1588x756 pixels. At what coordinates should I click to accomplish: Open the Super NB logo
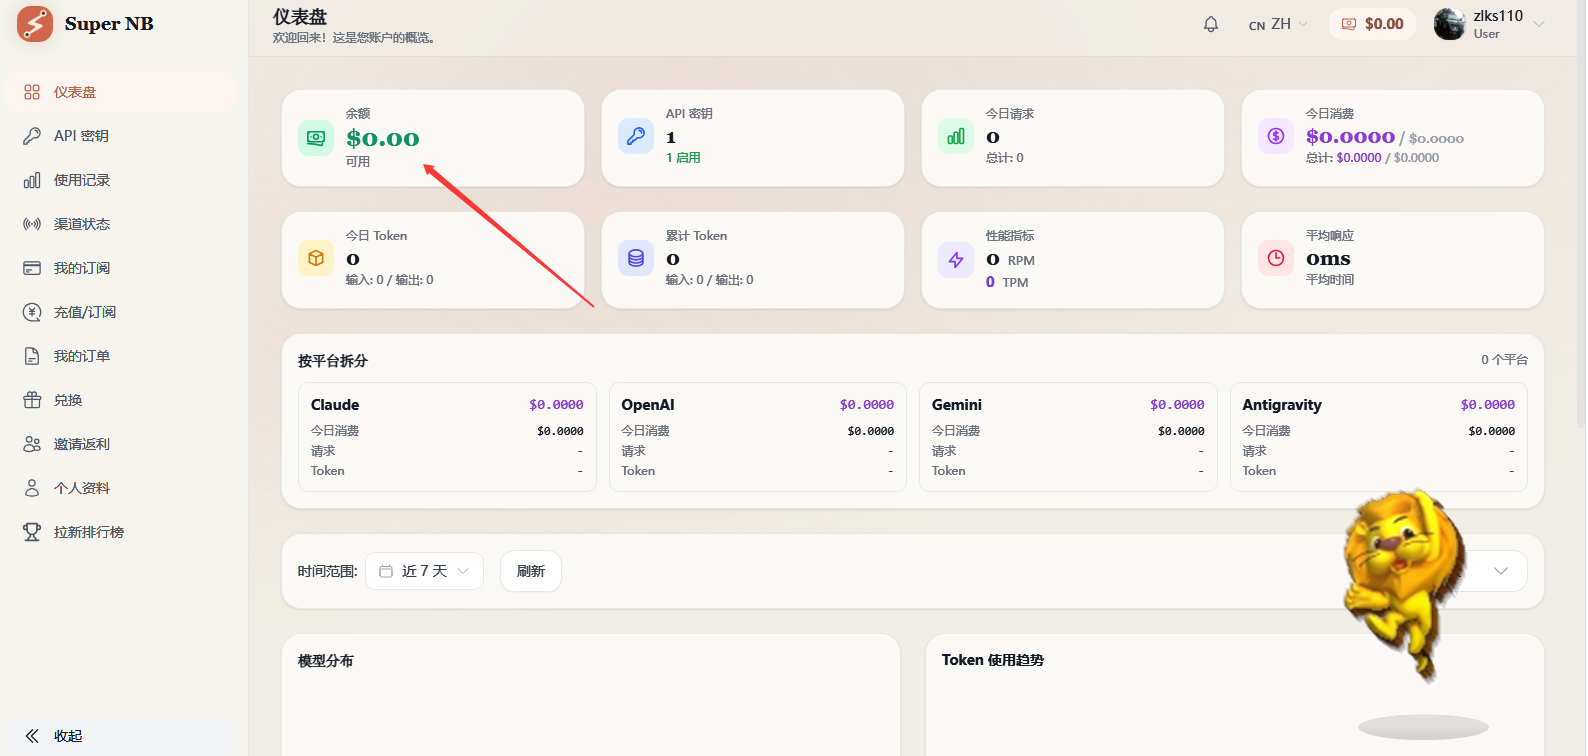35,24
